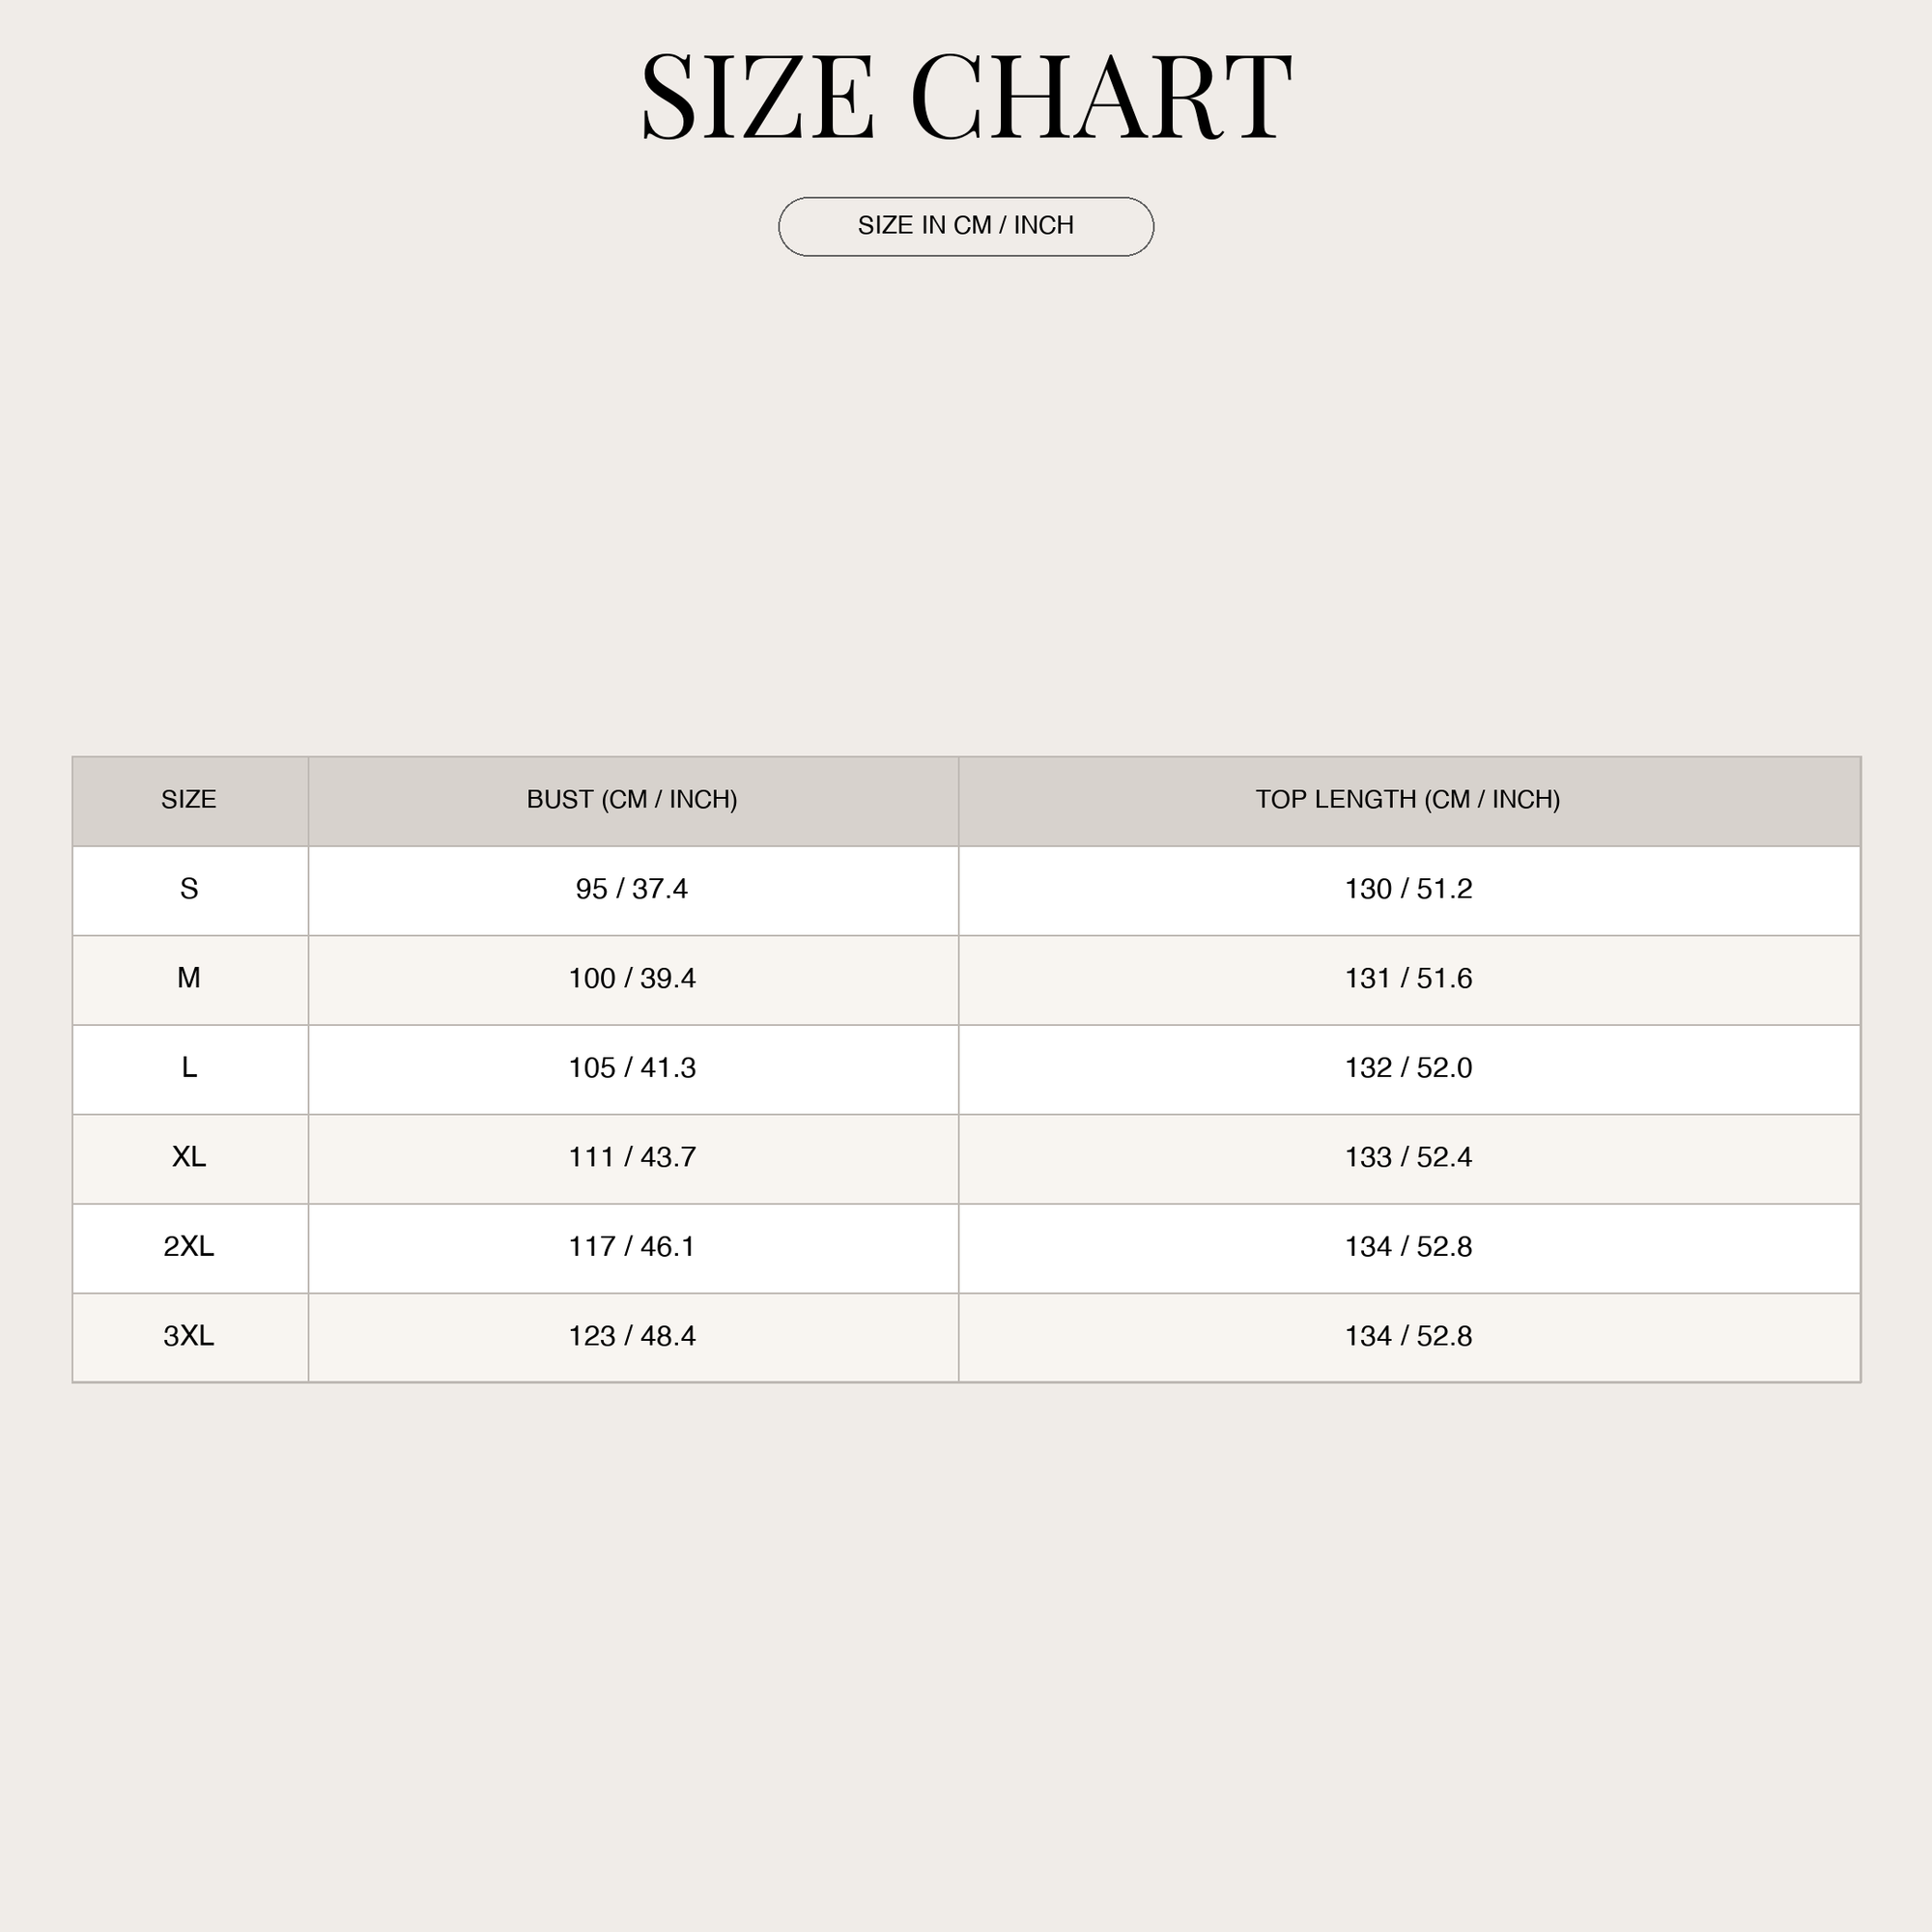Select the TOP LENGTH (CM / INCH) header

click(x=1408, y=799)
